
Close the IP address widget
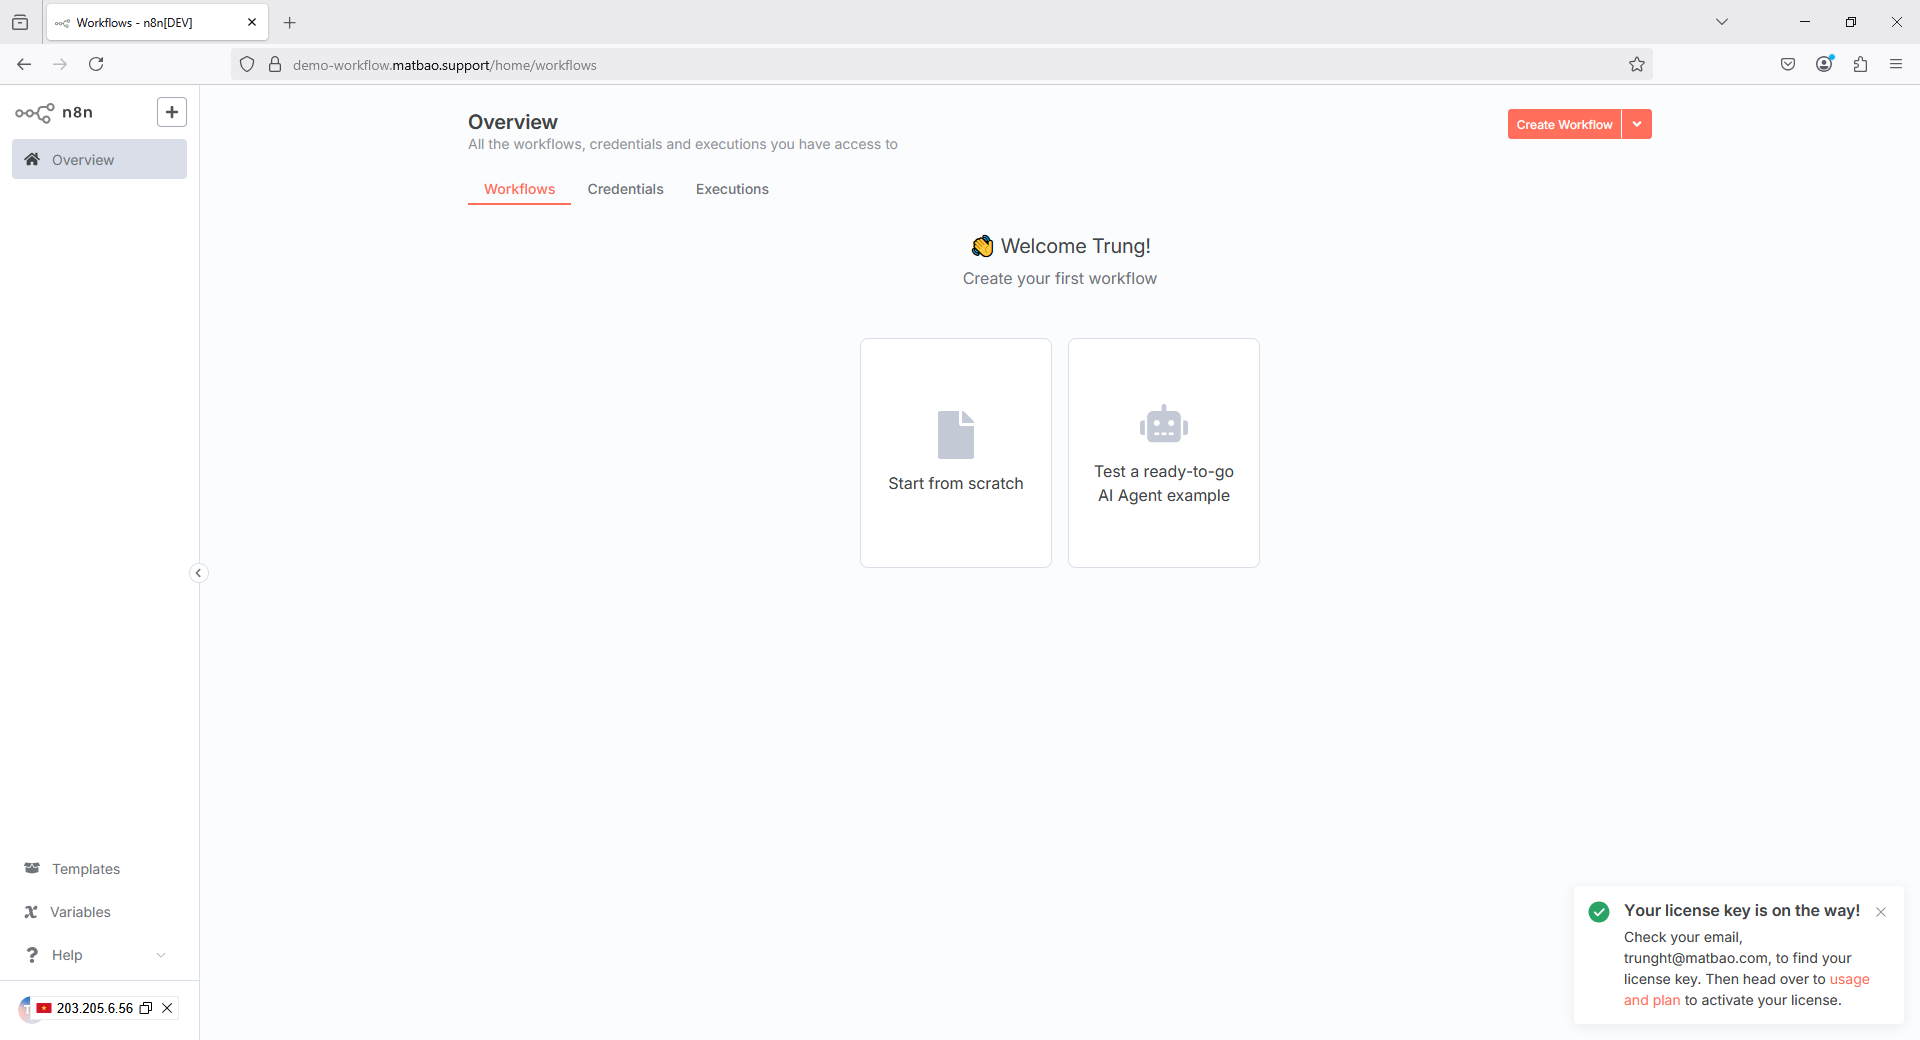[x=167, y=1008]
